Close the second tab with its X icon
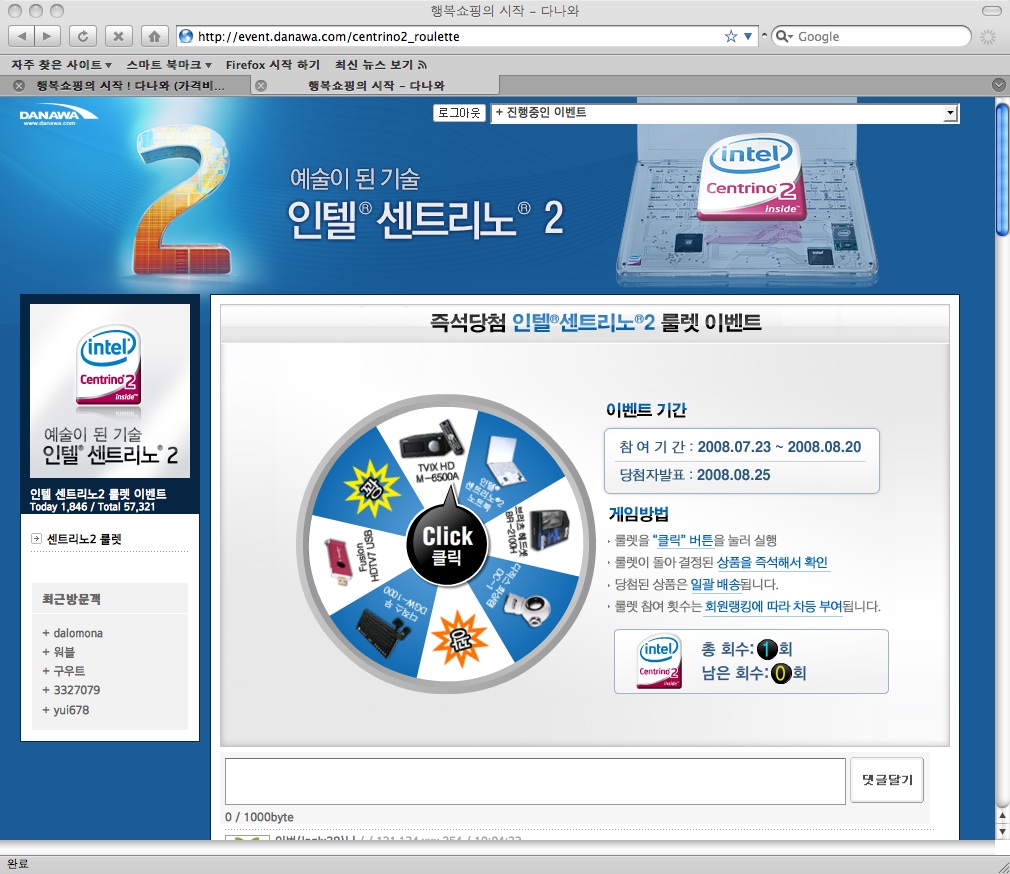1010x874 pixels. coord(261,85)
